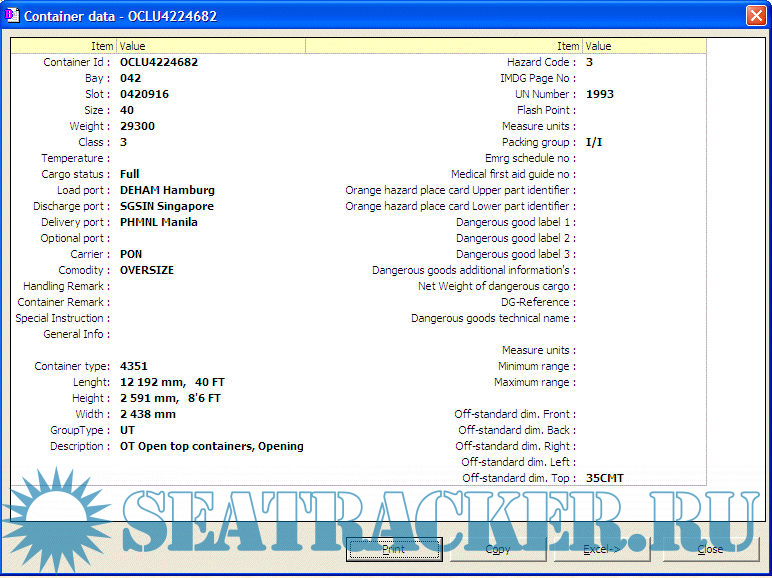Click the application icon in the title bar
This screenshot has height=578, width=772.
point(11,16)
